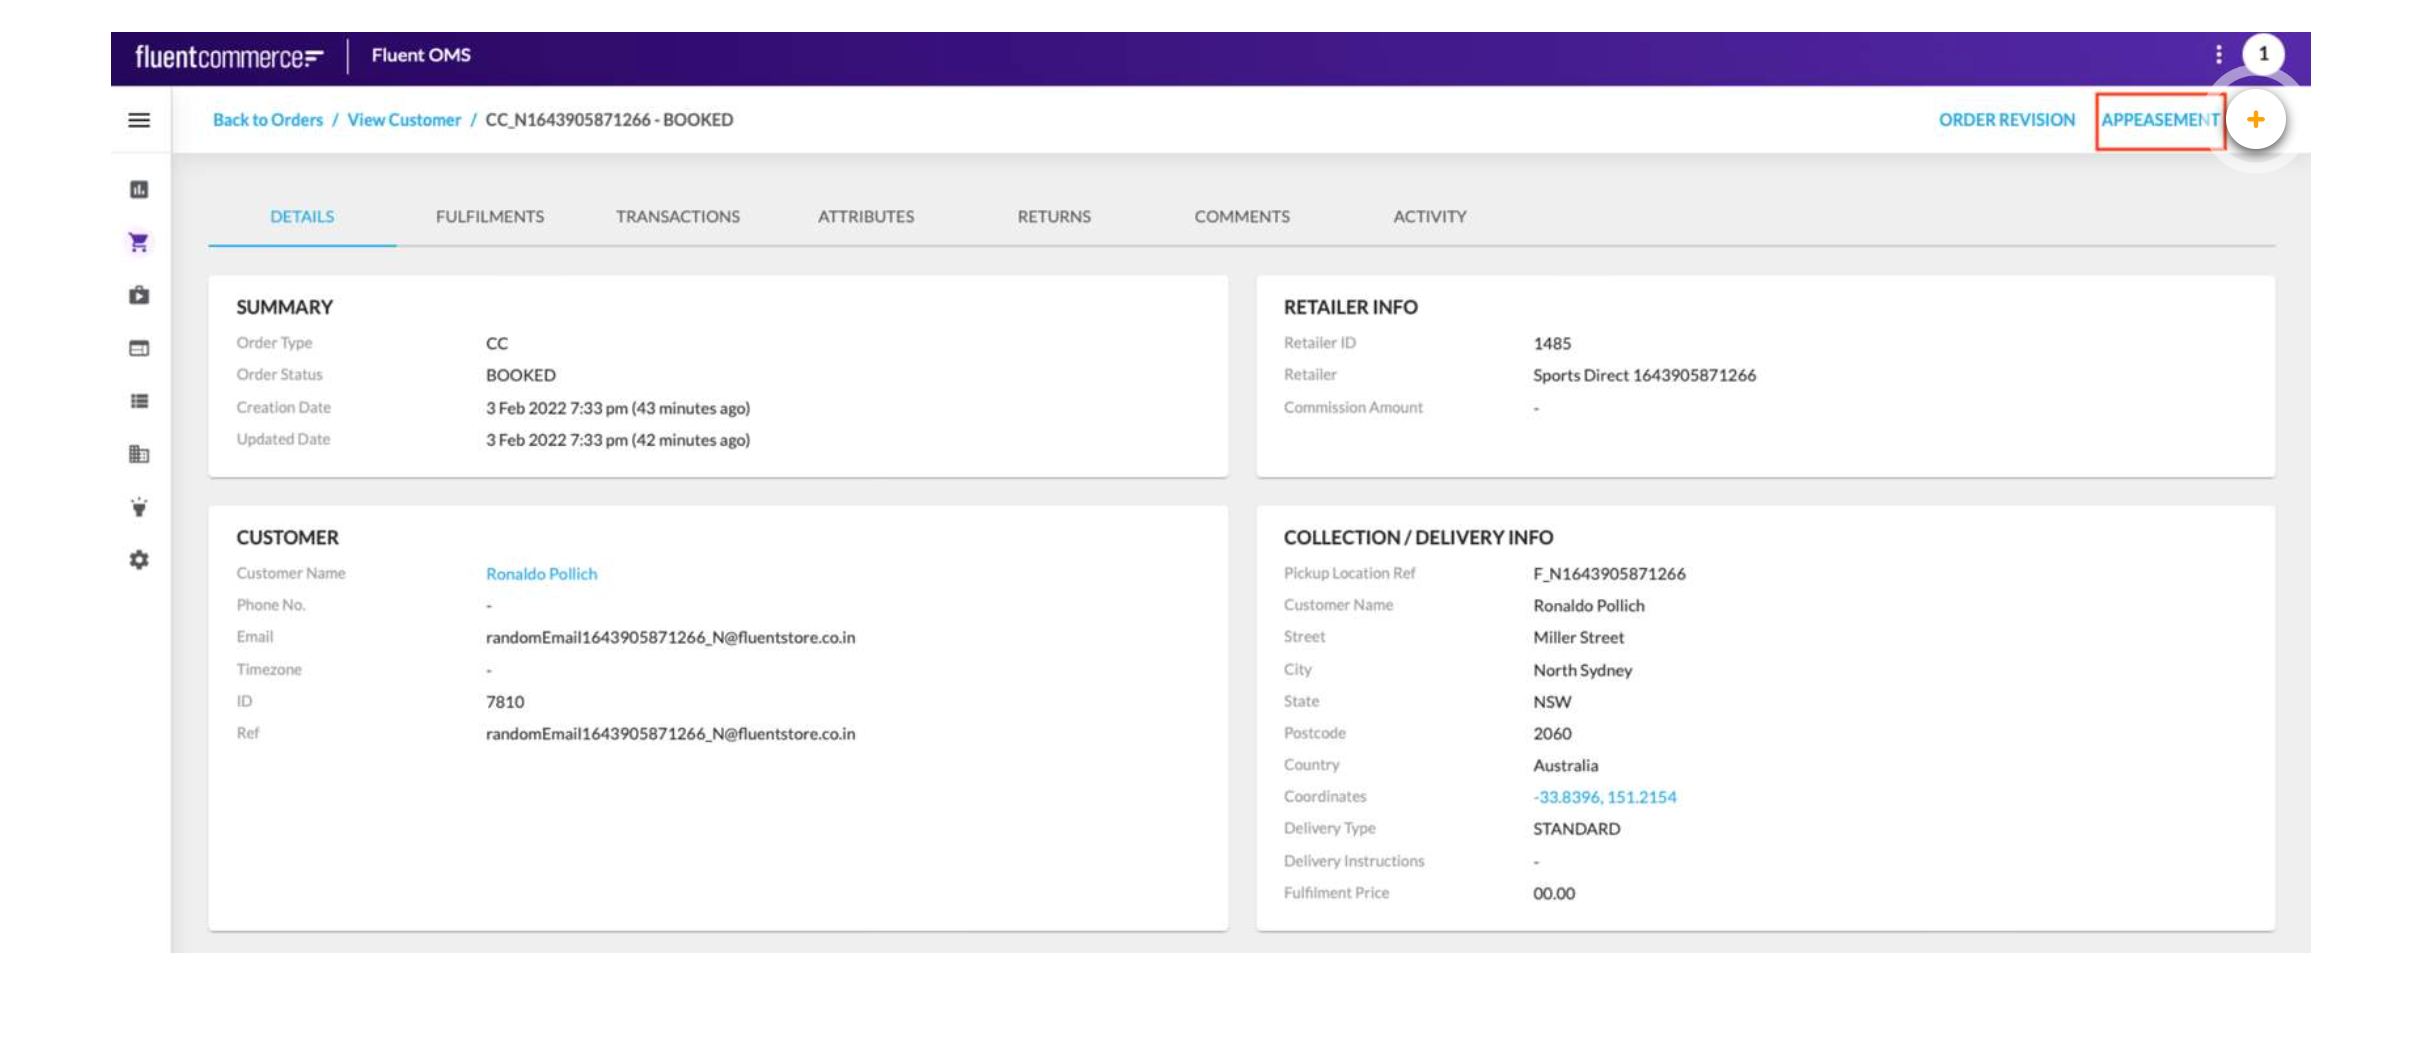The height and width of the screenshot is (1040, 2426).
Task: Open the settings gear icon
Action: click(x=139, y=560)
